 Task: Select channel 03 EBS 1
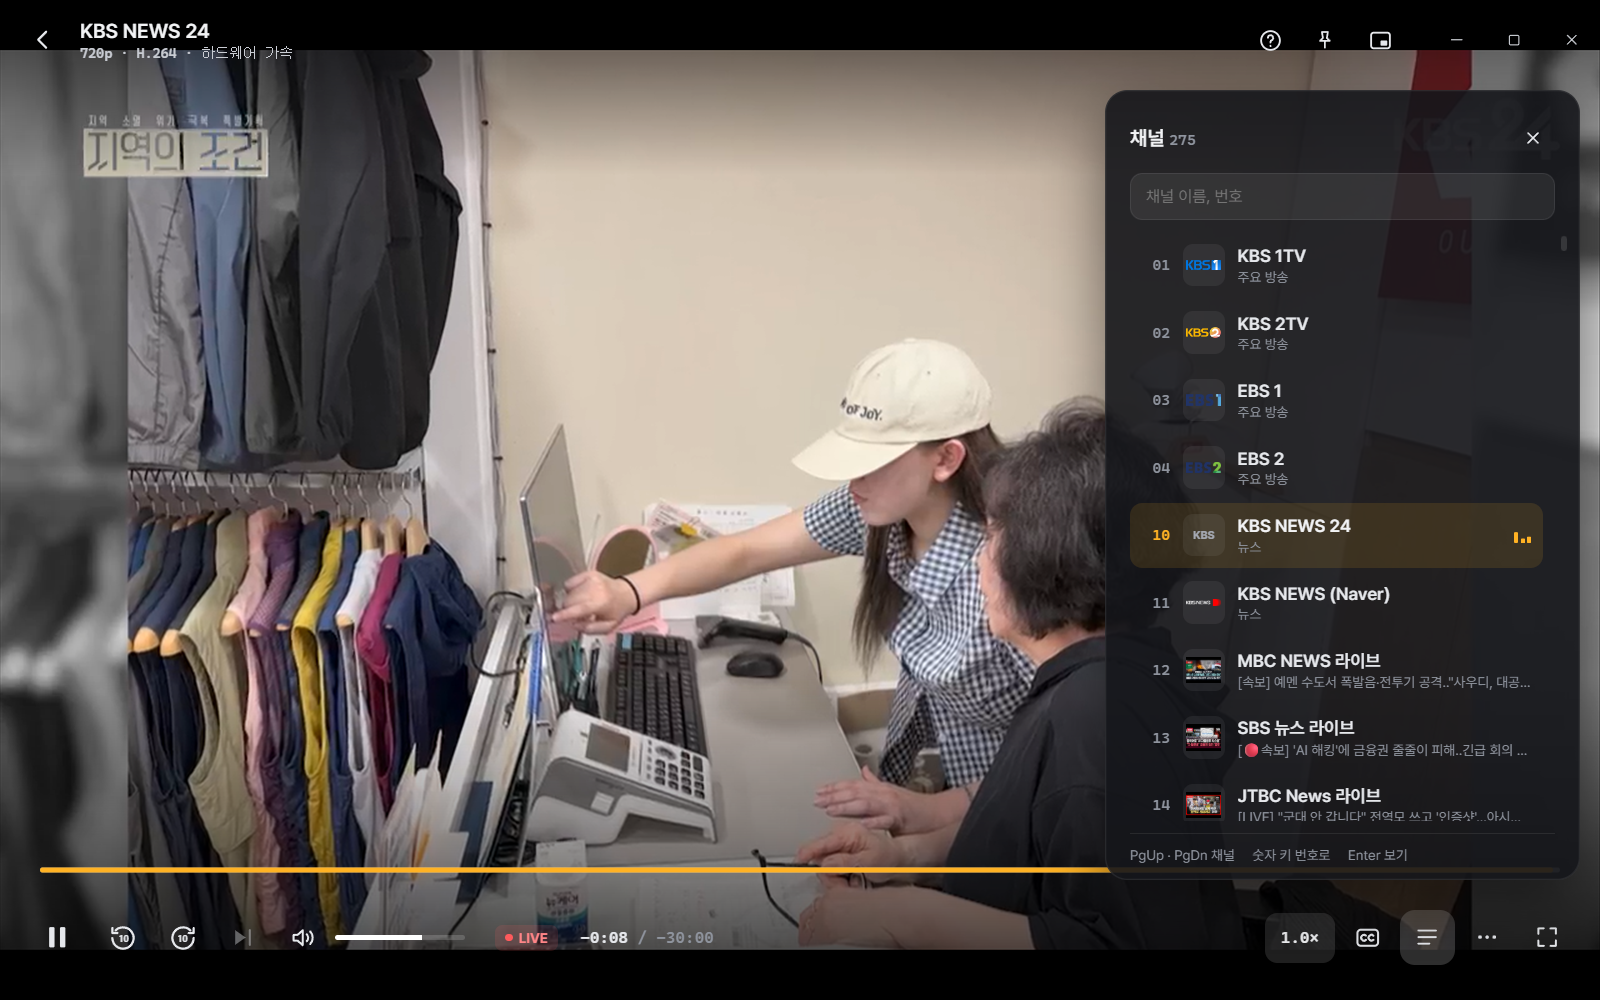1336,400
